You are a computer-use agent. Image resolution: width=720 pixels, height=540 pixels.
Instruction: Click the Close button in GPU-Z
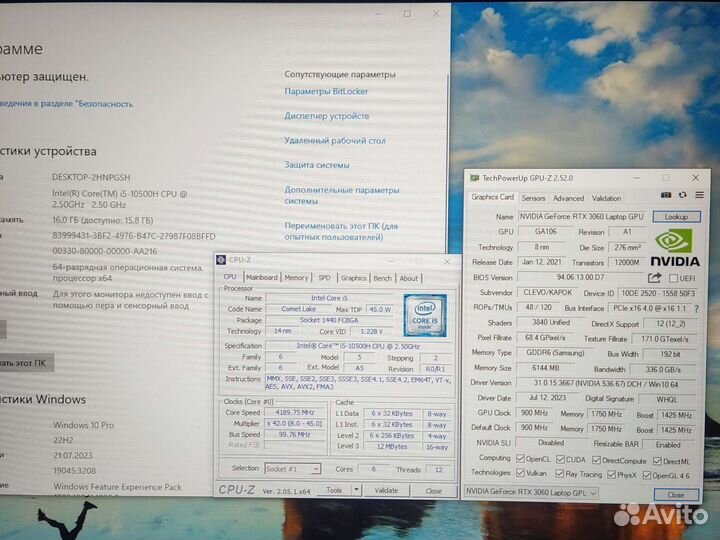(x=676, y=495)
